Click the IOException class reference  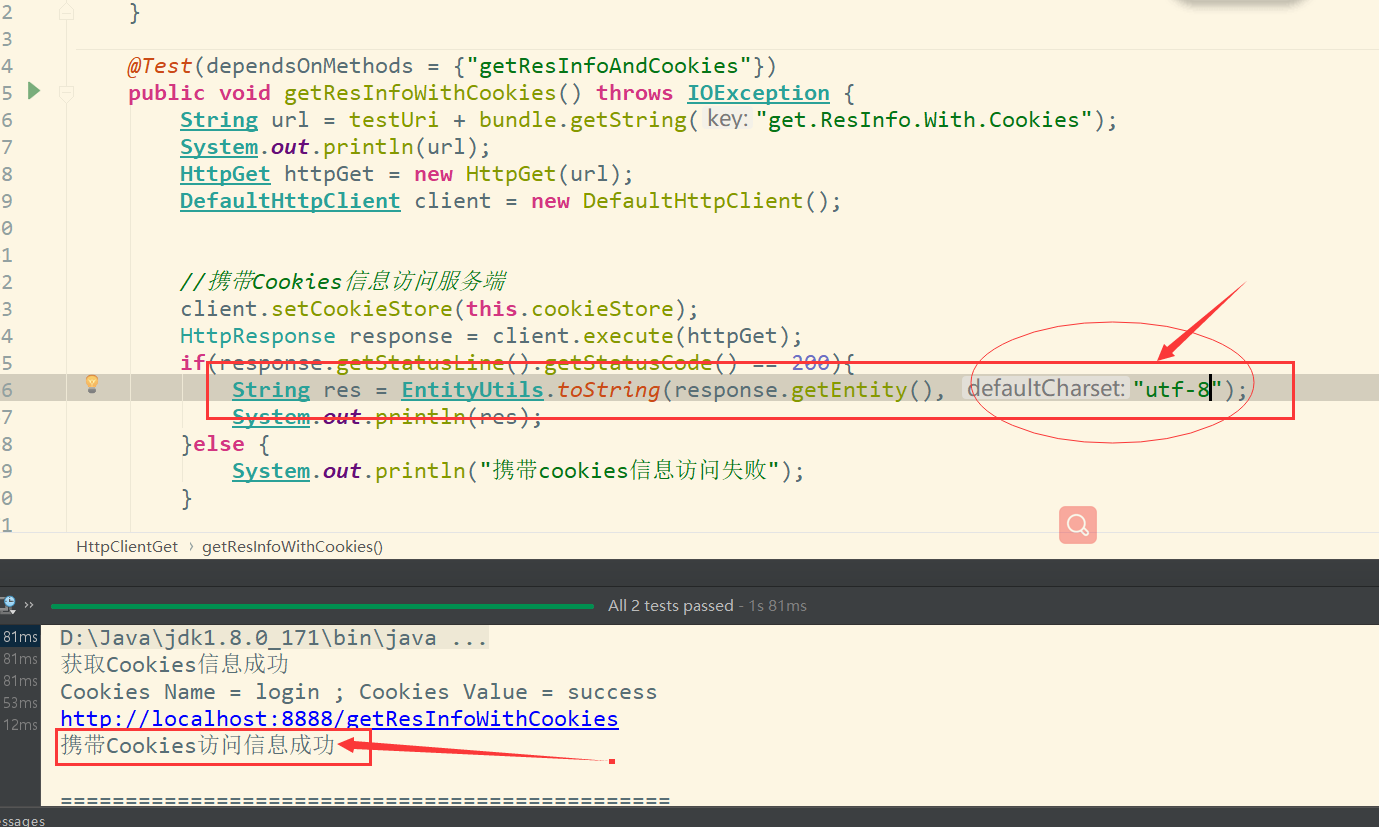758,93
